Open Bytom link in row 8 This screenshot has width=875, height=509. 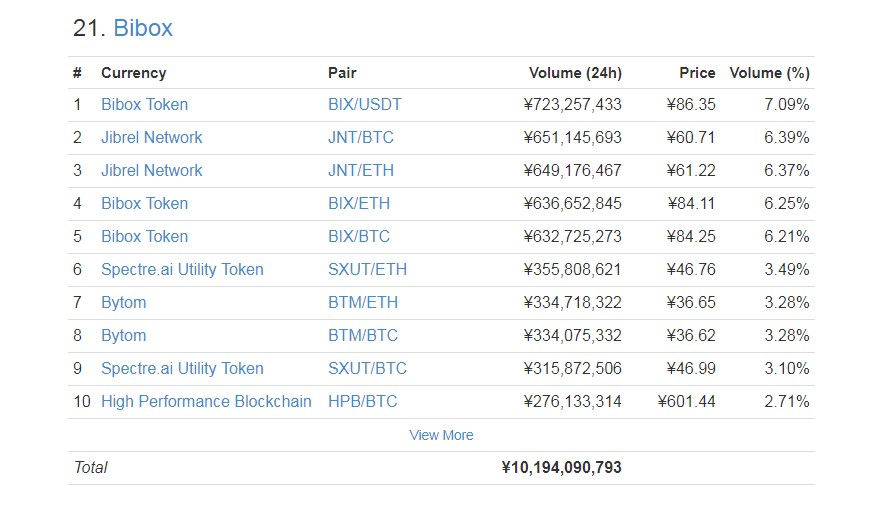tap(123, 335)
